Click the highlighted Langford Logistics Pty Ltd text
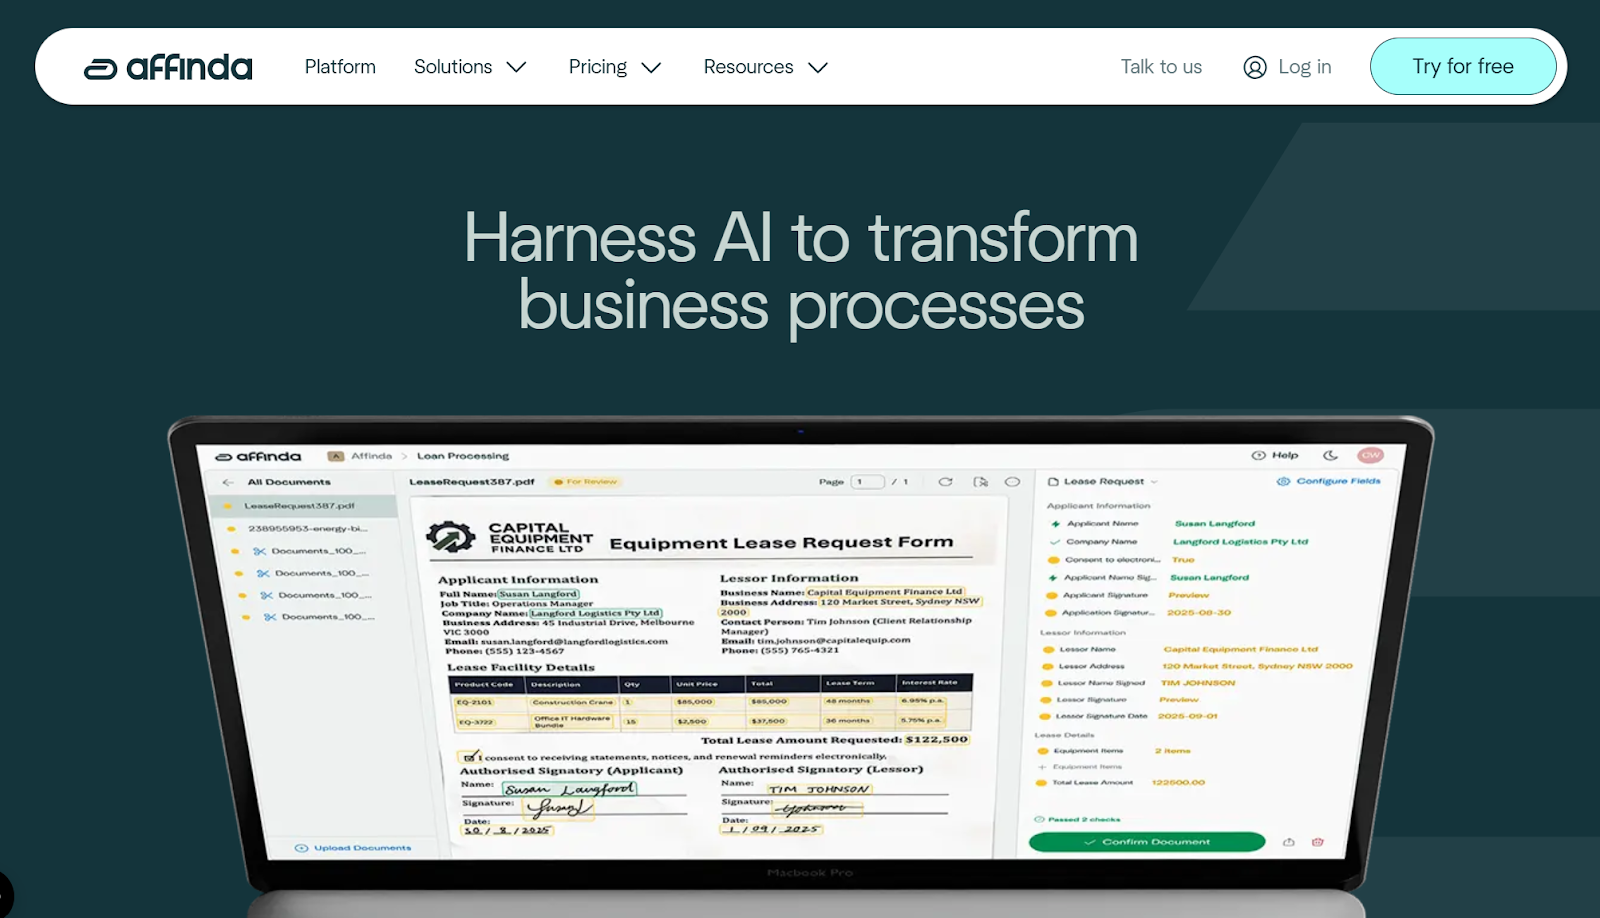 (x=595, y=613)
